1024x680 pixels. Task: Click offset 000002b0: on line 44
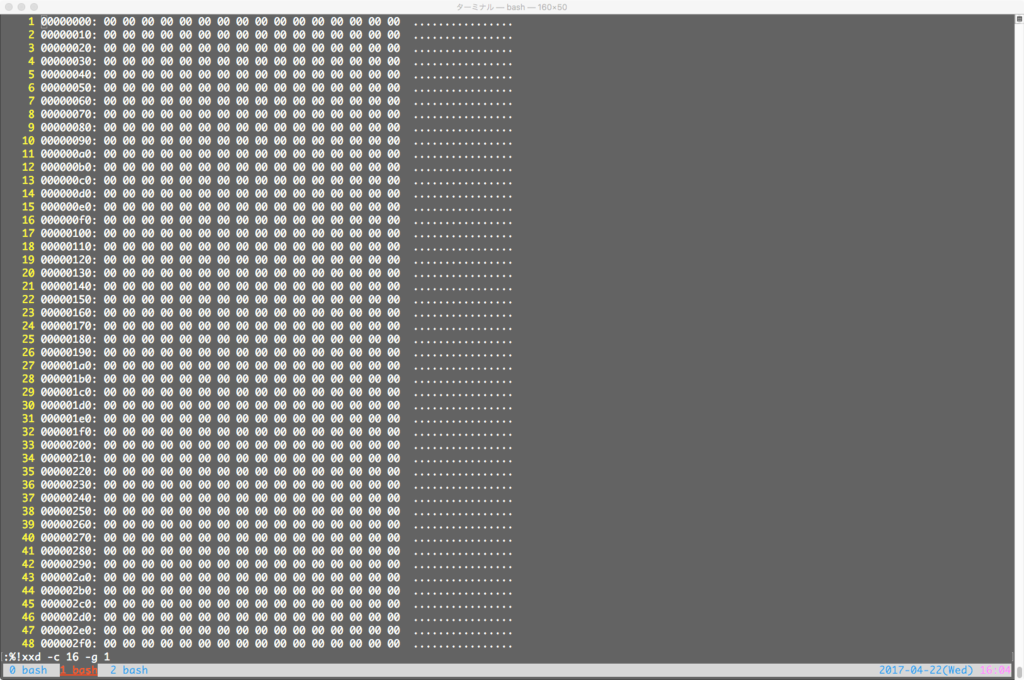tap(69, 591)
